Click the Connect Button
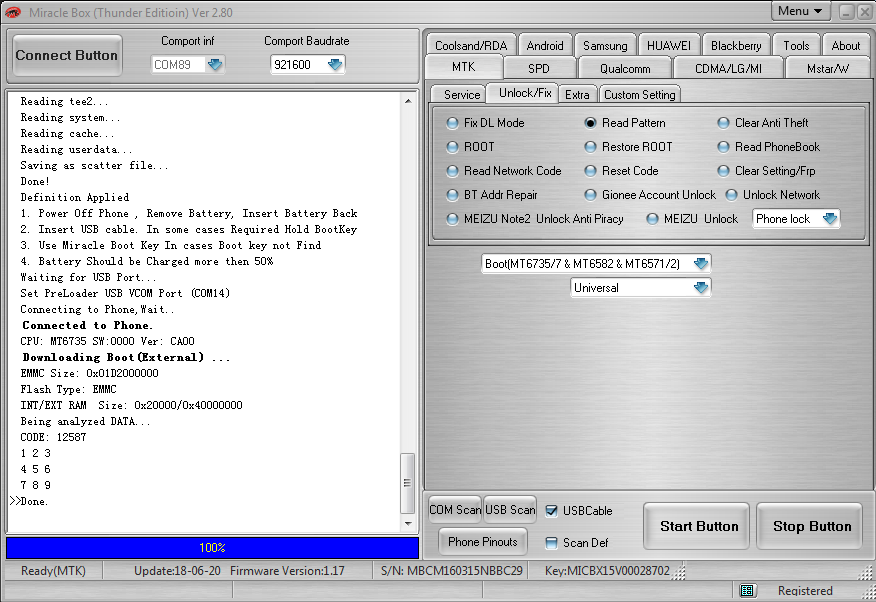The image size is (876, 602). click(66, 55)
